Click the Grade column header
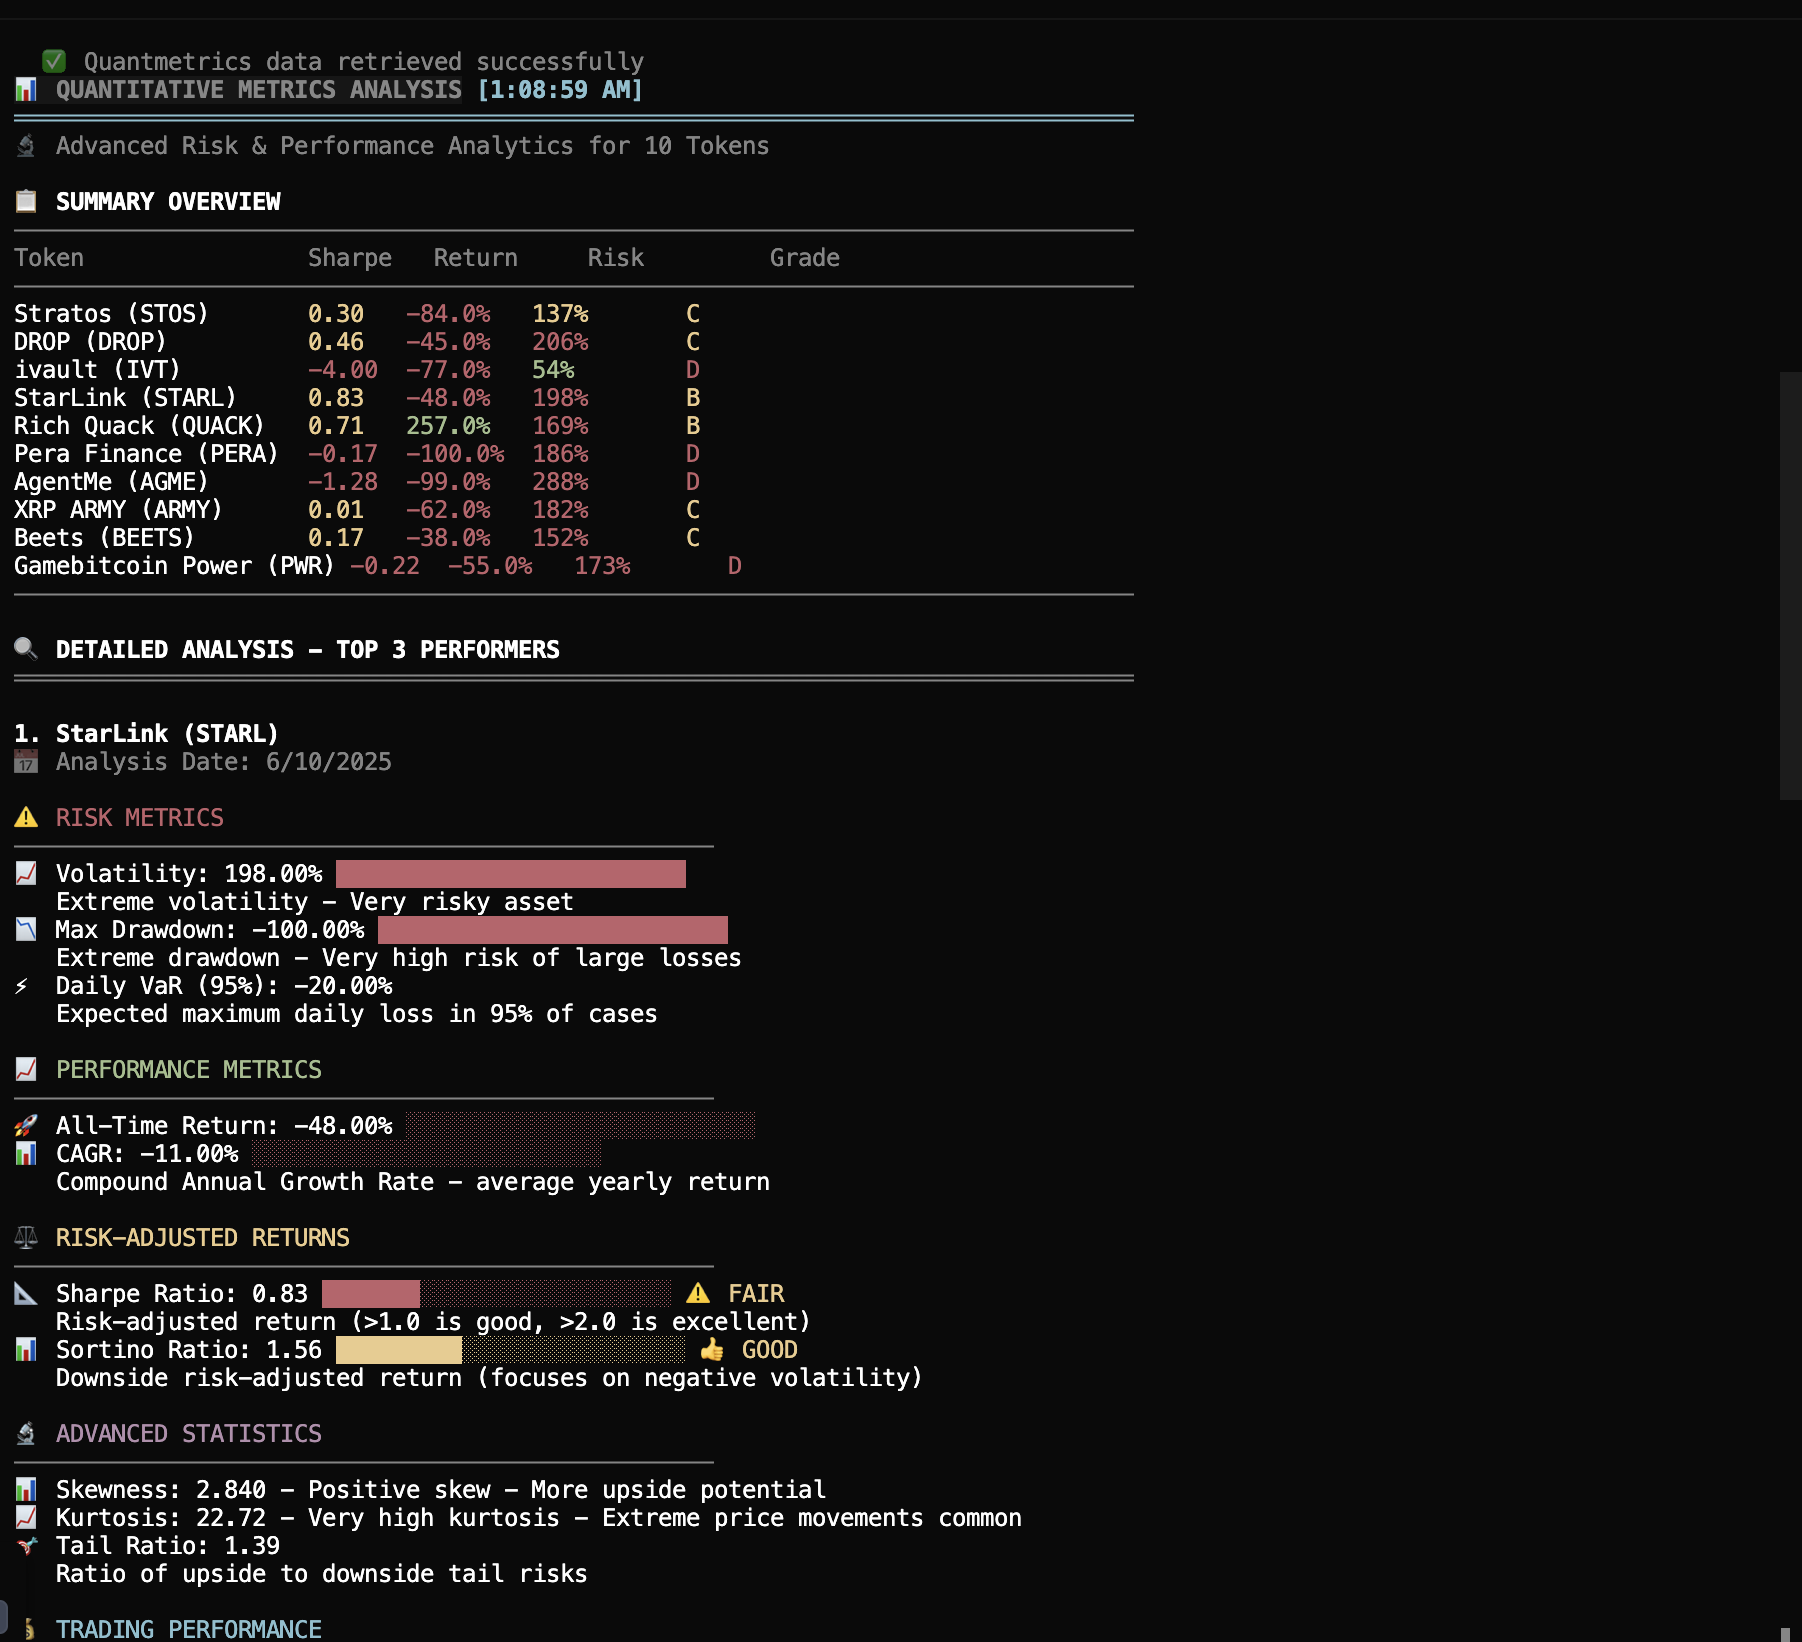The height and width of the screenshot is (1642, 1802). pyautogui.click(x=804, y=257)
